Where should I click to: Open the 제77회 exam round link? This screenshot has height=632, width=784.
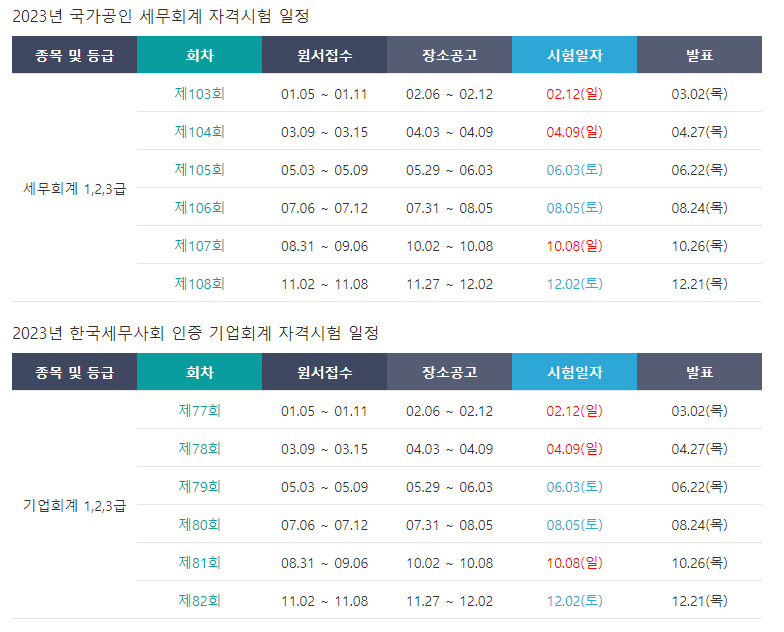pyautogui.click(x=200, y=410)
